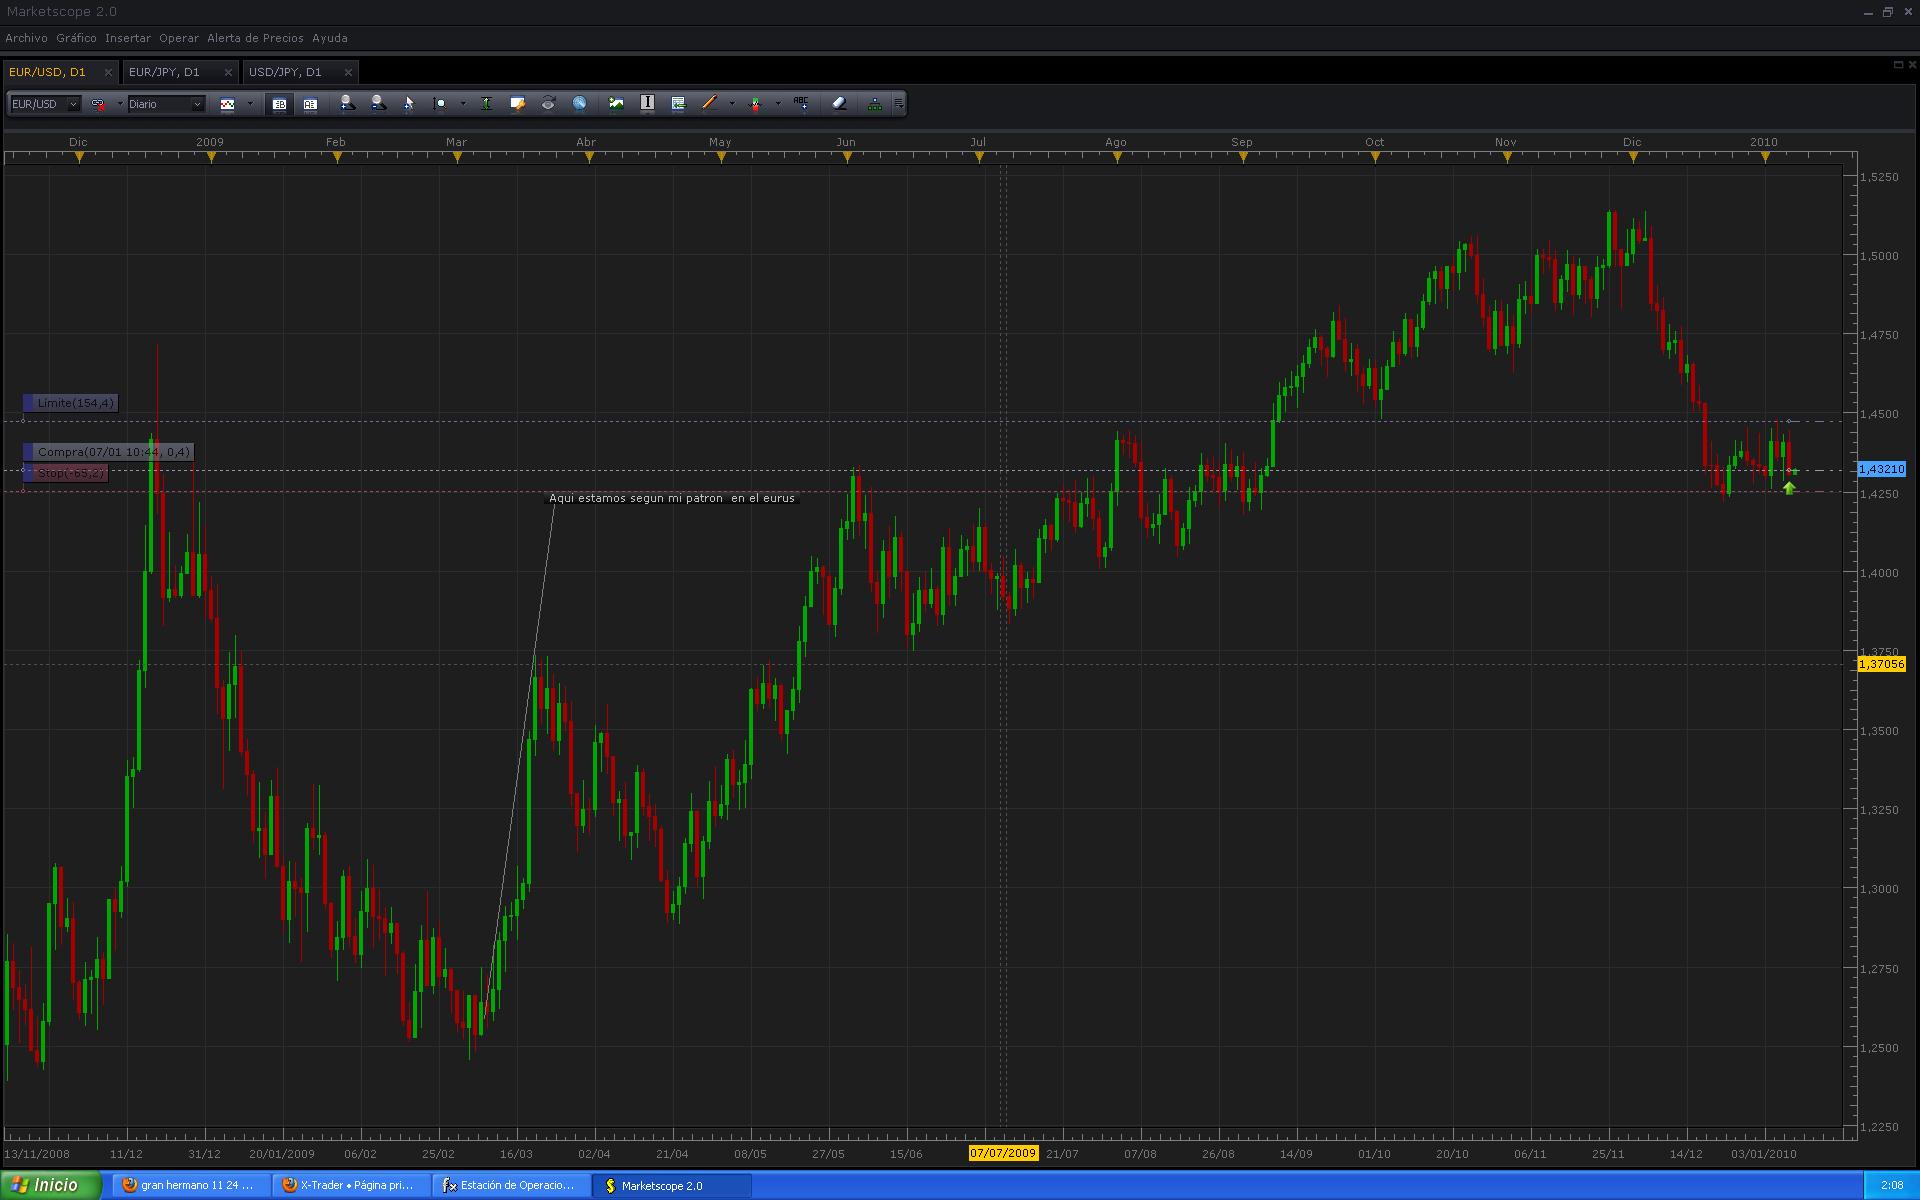Toggle the first chart layout mode button

pos(279,104)
